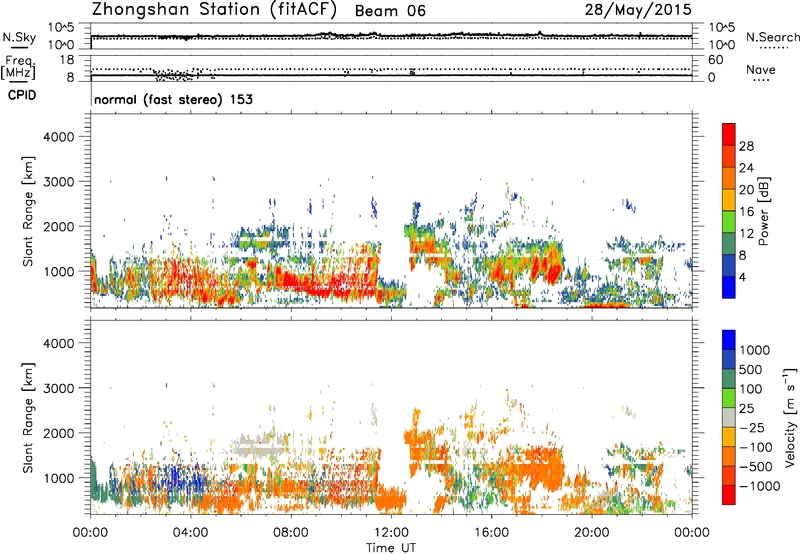Viewport: 800px width, 554px height.
Task: Click 'normal (fast stereo) 153' text
Action: 173,99
